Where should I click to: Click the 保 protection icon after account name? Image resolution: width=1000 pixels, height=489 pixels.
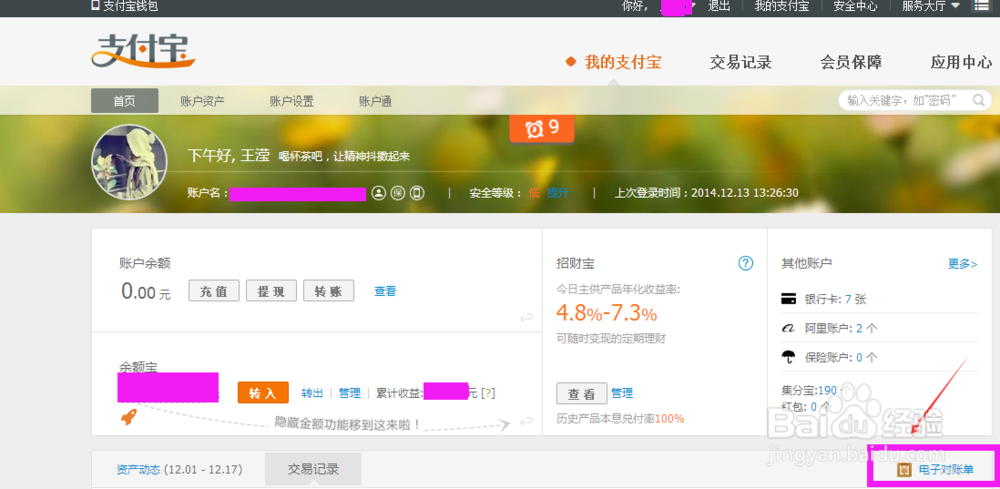pos(398,193)
